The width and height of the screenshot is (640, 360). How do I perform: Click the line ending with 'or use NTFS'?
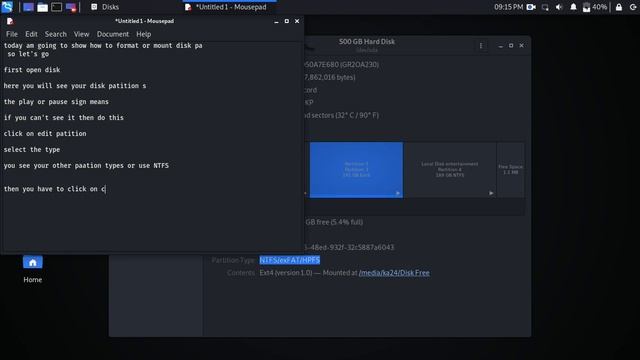tap(86, 165)
